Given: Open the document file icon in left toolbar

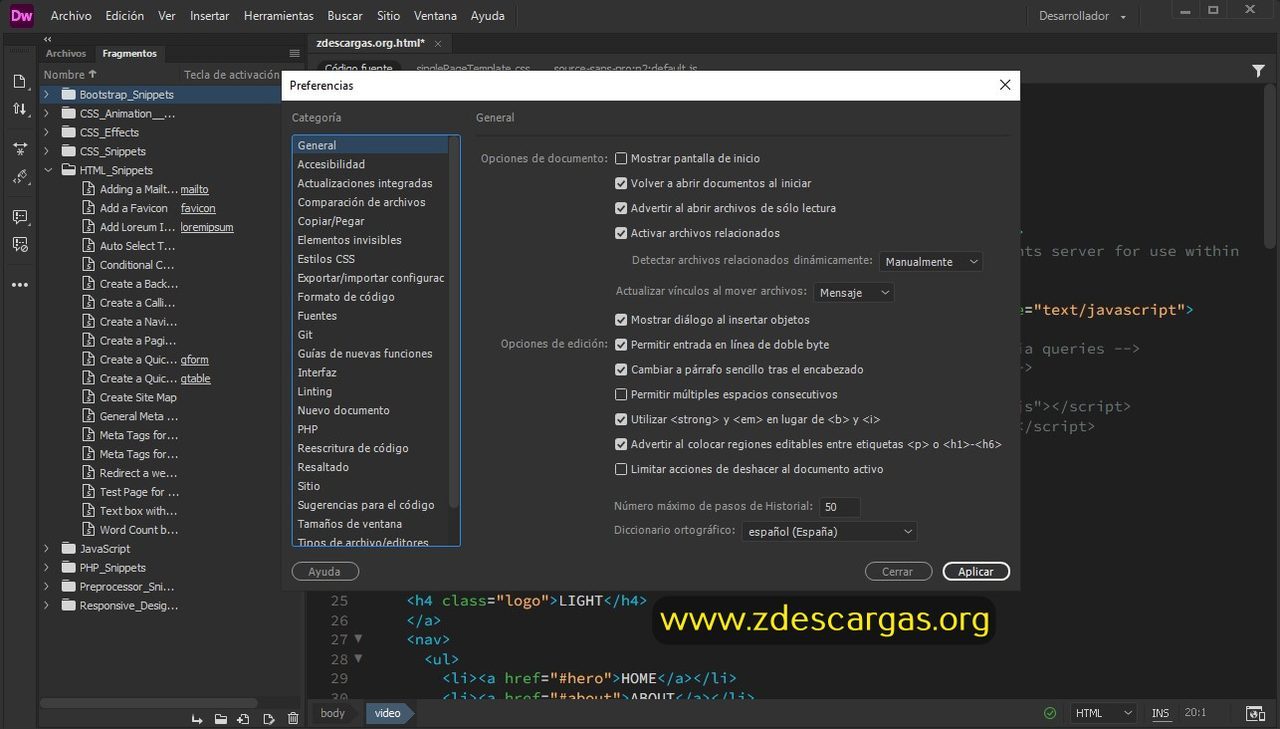Looking at the screenshot, I should [x=19, y=82].
